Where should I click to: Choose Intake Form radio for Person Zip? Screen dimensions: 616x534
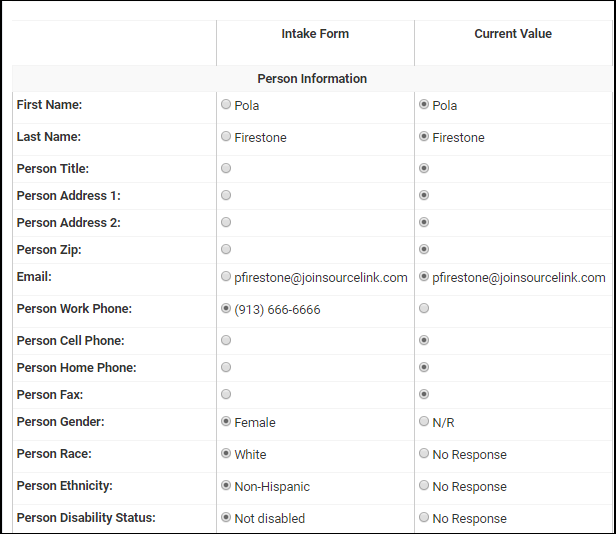[226, 249]
